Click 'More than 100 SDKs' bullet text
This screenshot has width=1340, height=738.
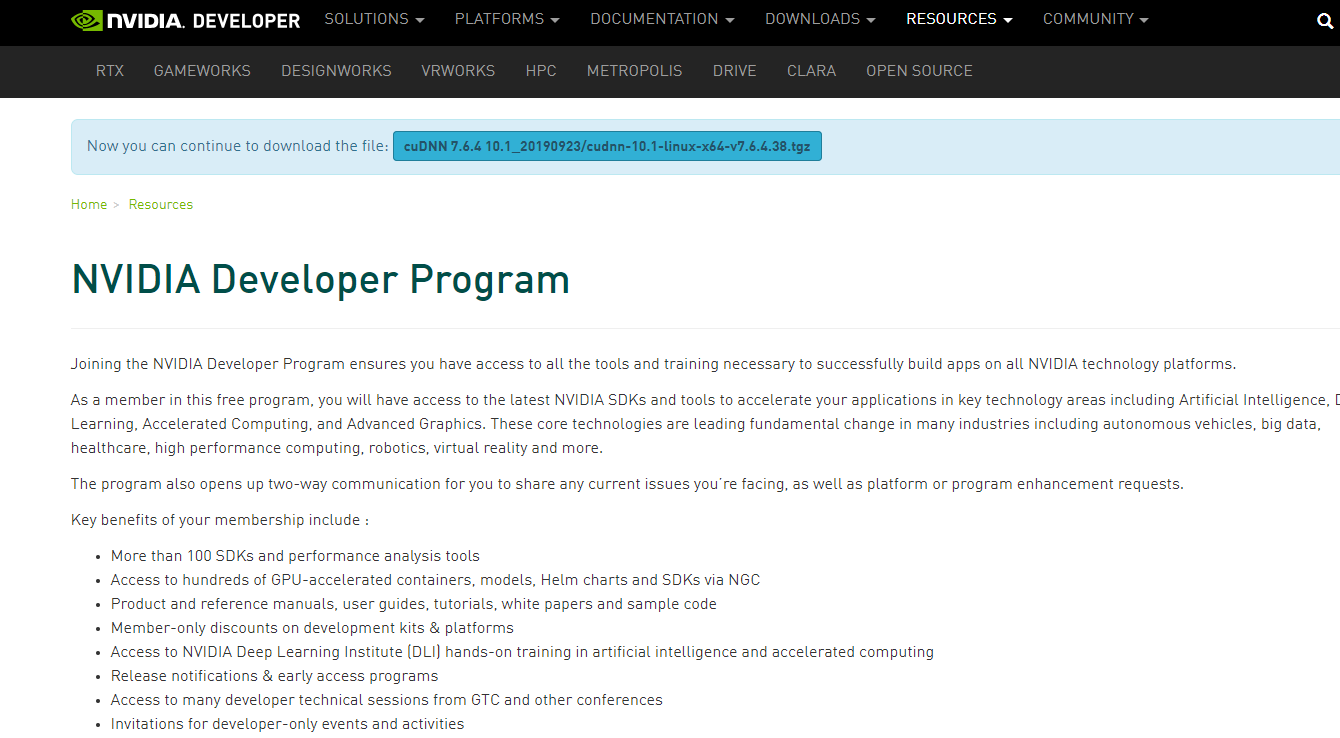click(295, 556)
